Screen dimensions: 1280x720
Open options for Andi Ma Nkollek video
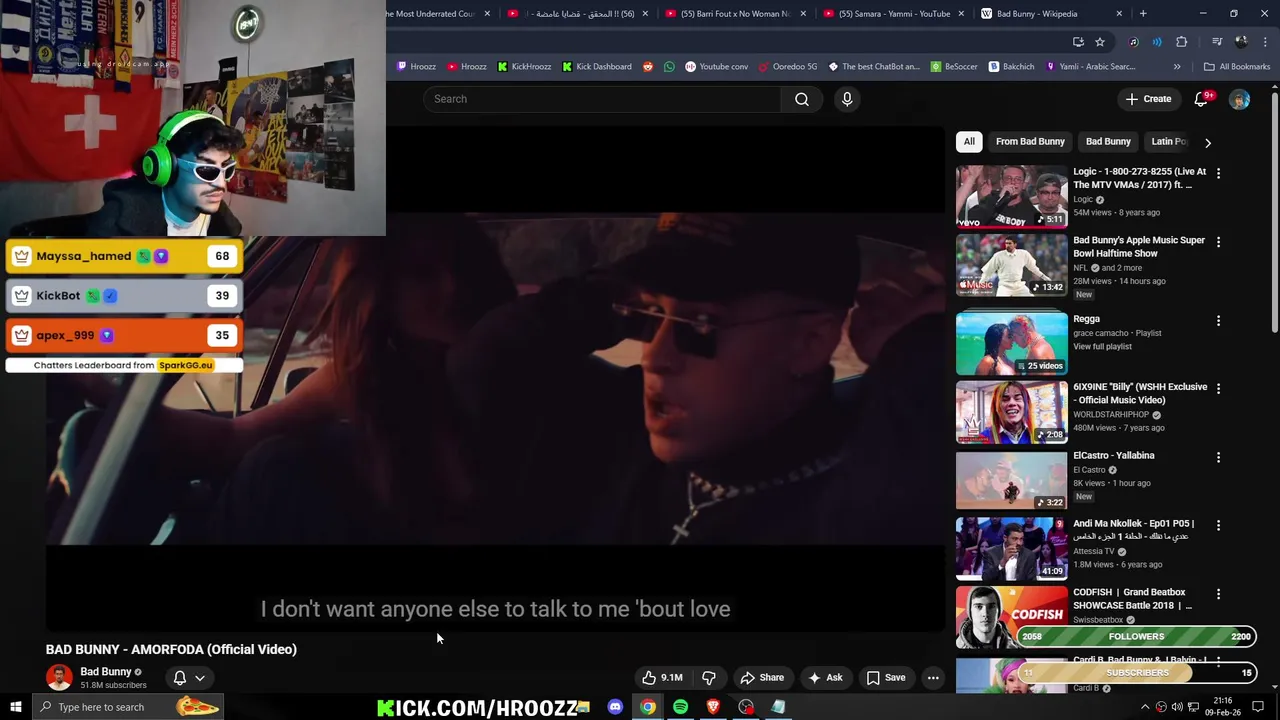(1218, 526)
